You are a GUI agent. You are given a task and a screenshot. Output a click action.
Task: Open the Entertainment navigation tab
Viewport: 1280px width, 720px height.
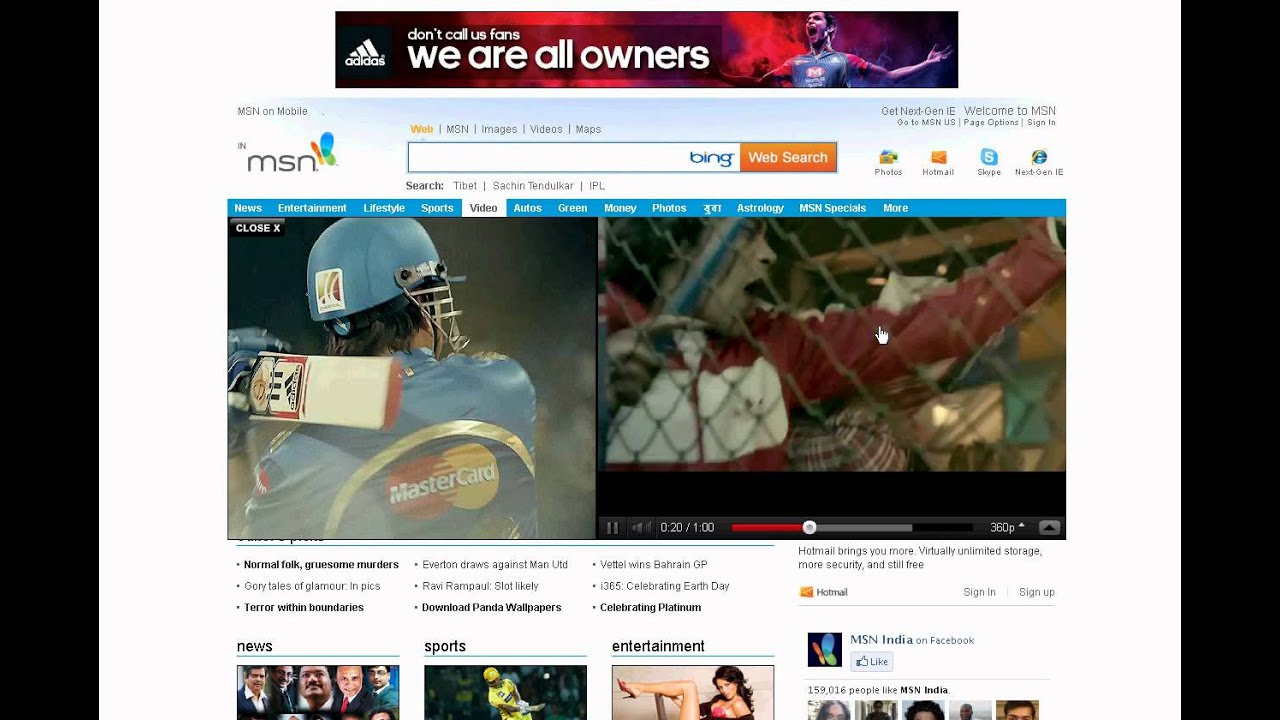coord(312,208)
